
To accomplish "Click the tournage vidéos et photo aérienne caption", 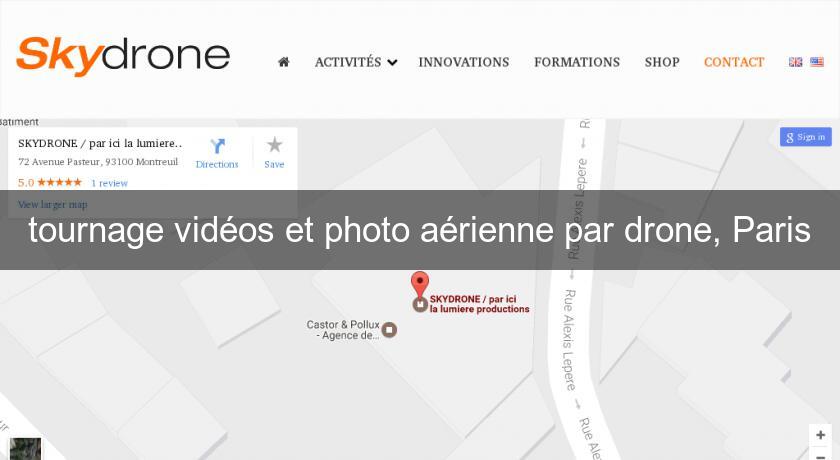I will (x=420, y=230).
